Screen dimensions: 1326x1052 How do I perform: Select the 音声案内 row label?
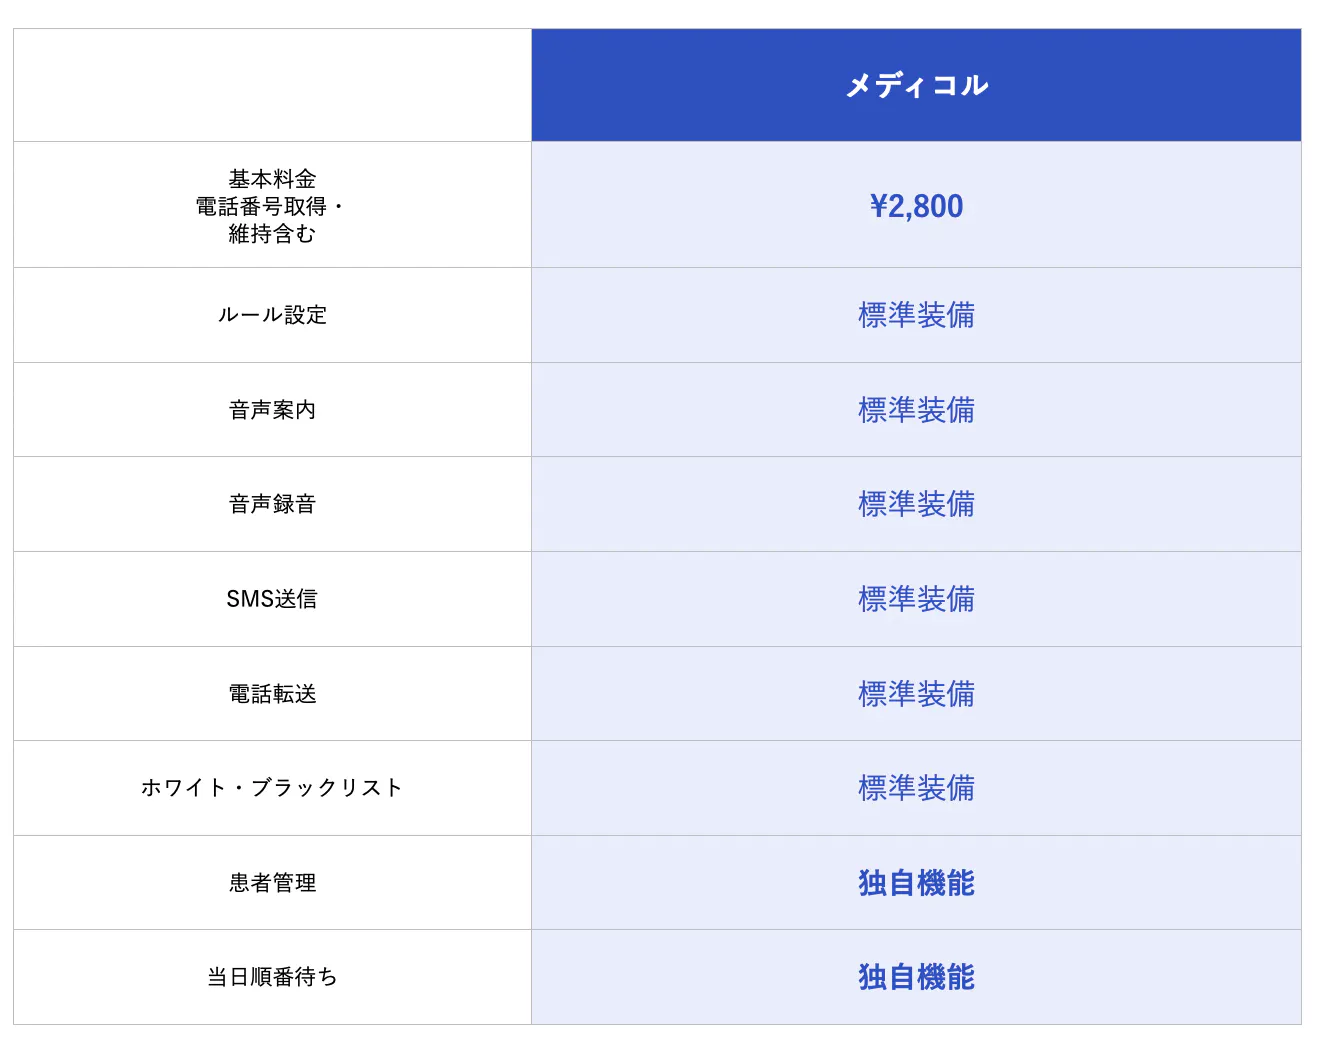(272, 410)
